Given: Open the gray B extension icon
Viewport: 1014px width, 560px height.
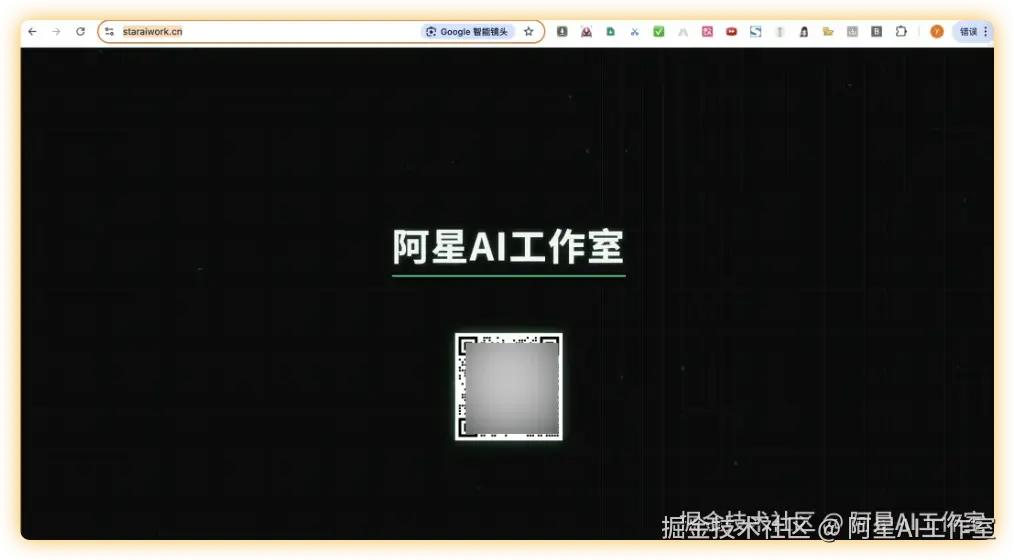Looking at the screenshot, I should click(x=876, y=32).
